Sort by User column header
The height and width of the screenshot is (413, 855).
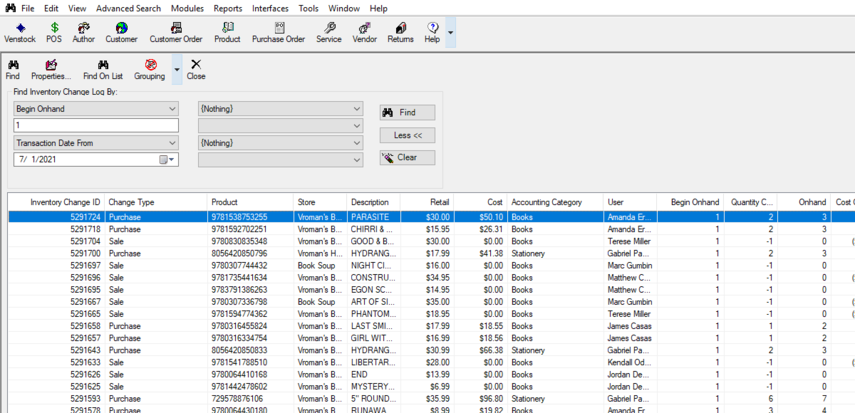click(630, 202)
